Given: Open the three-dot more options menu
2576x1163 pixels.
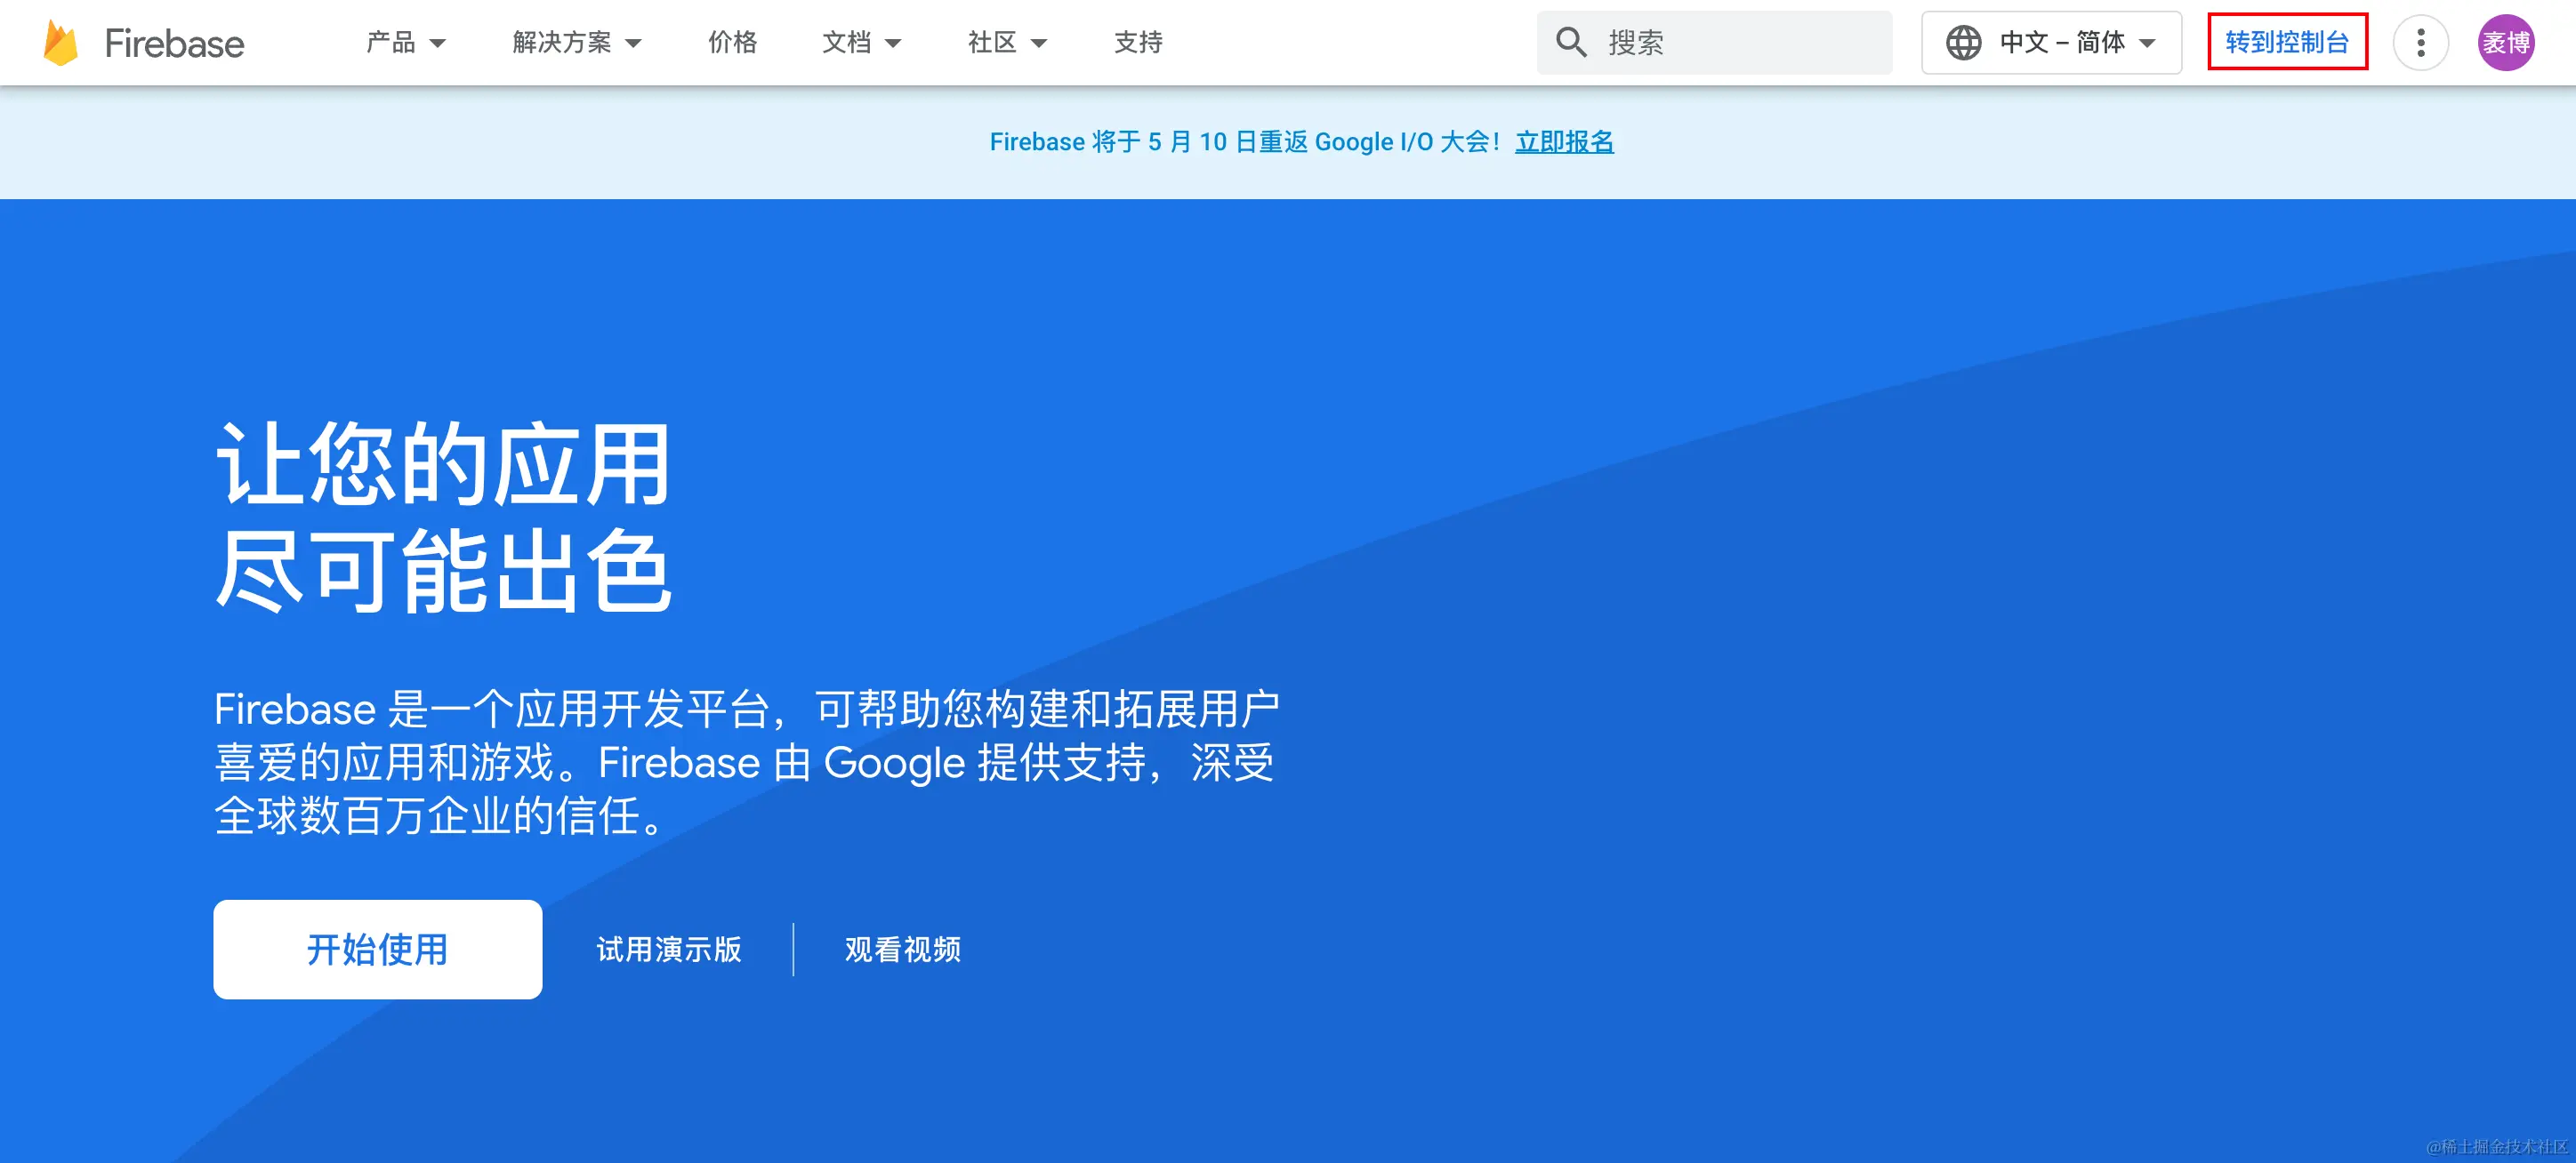Looking at the screenshot, I should click(x=2420, y=43).
